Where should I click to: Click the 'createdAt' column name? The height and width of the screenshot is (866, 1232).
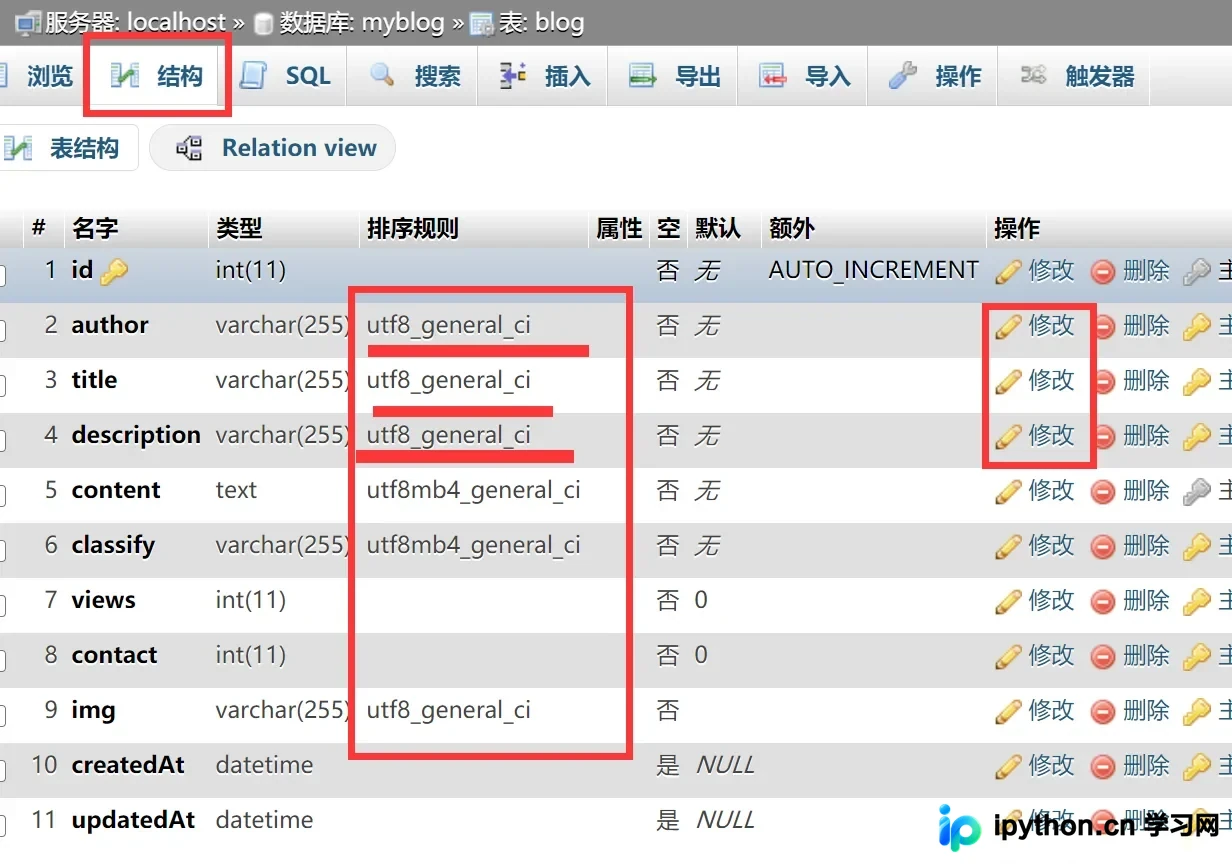128,765
